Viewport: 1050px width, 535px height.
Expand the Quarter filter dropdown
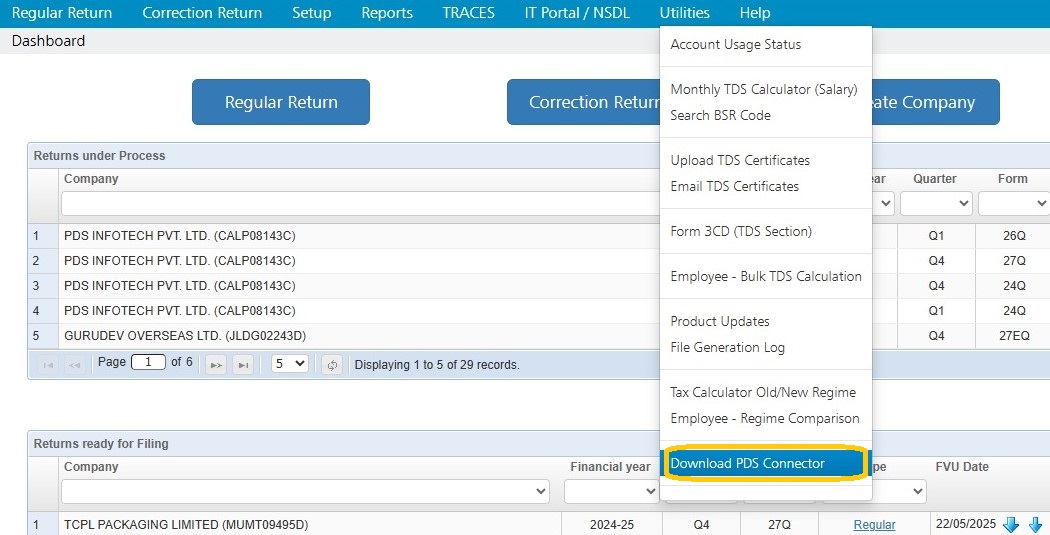coord(935,204)
